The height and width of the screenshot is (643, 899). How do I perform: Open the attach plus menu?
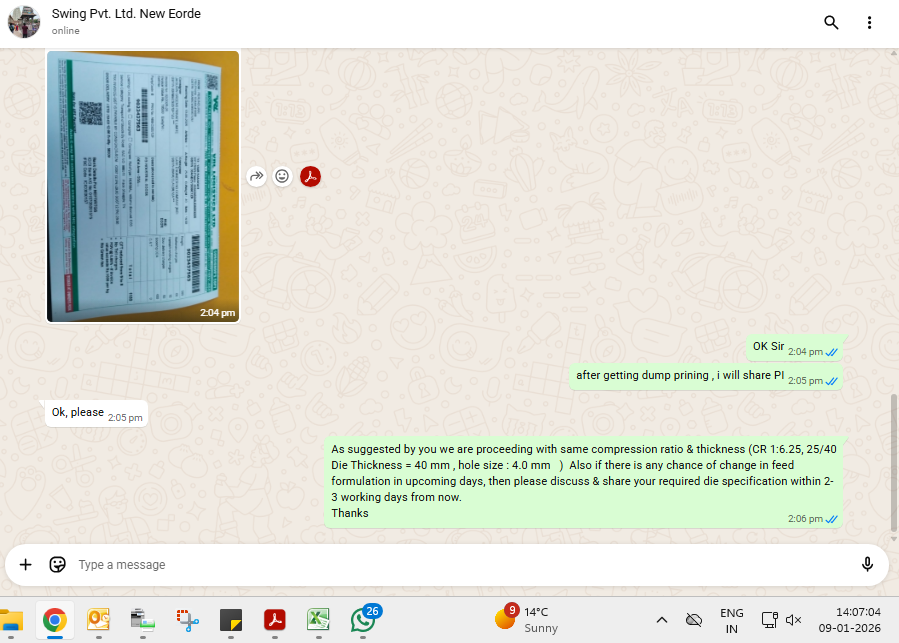pyautogui.click(x=26, y=564)
